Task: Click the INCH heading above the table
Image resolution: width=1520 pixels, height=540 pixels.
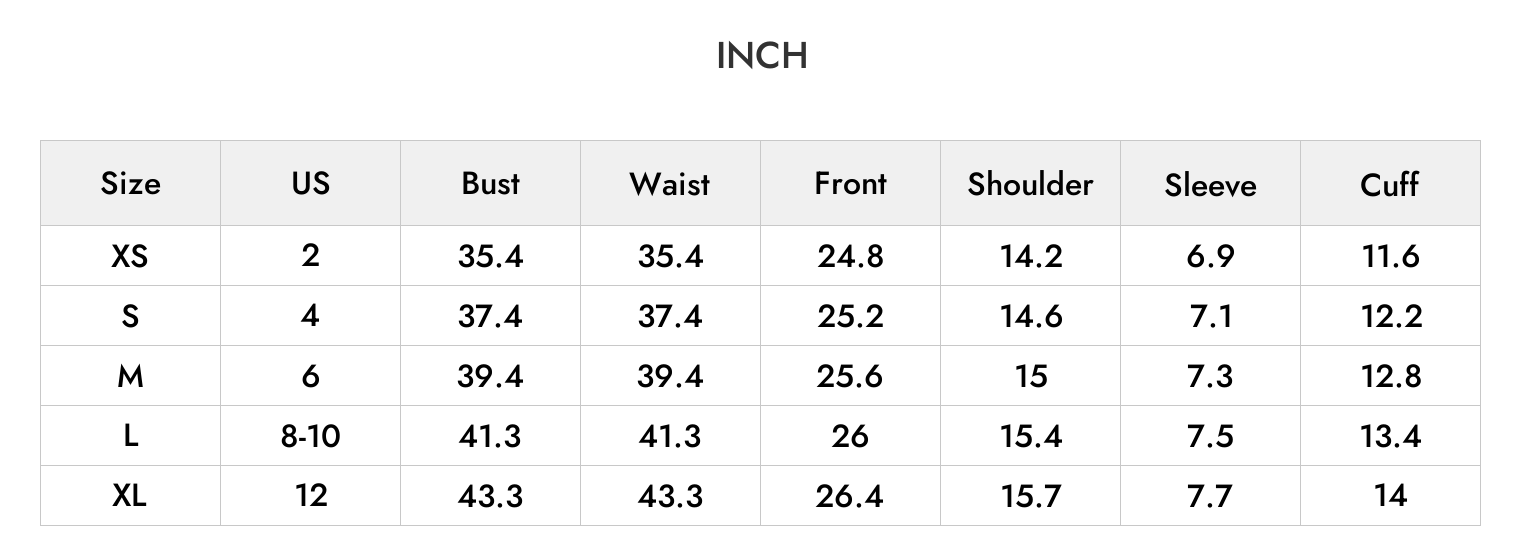Action: pos(762,56)
